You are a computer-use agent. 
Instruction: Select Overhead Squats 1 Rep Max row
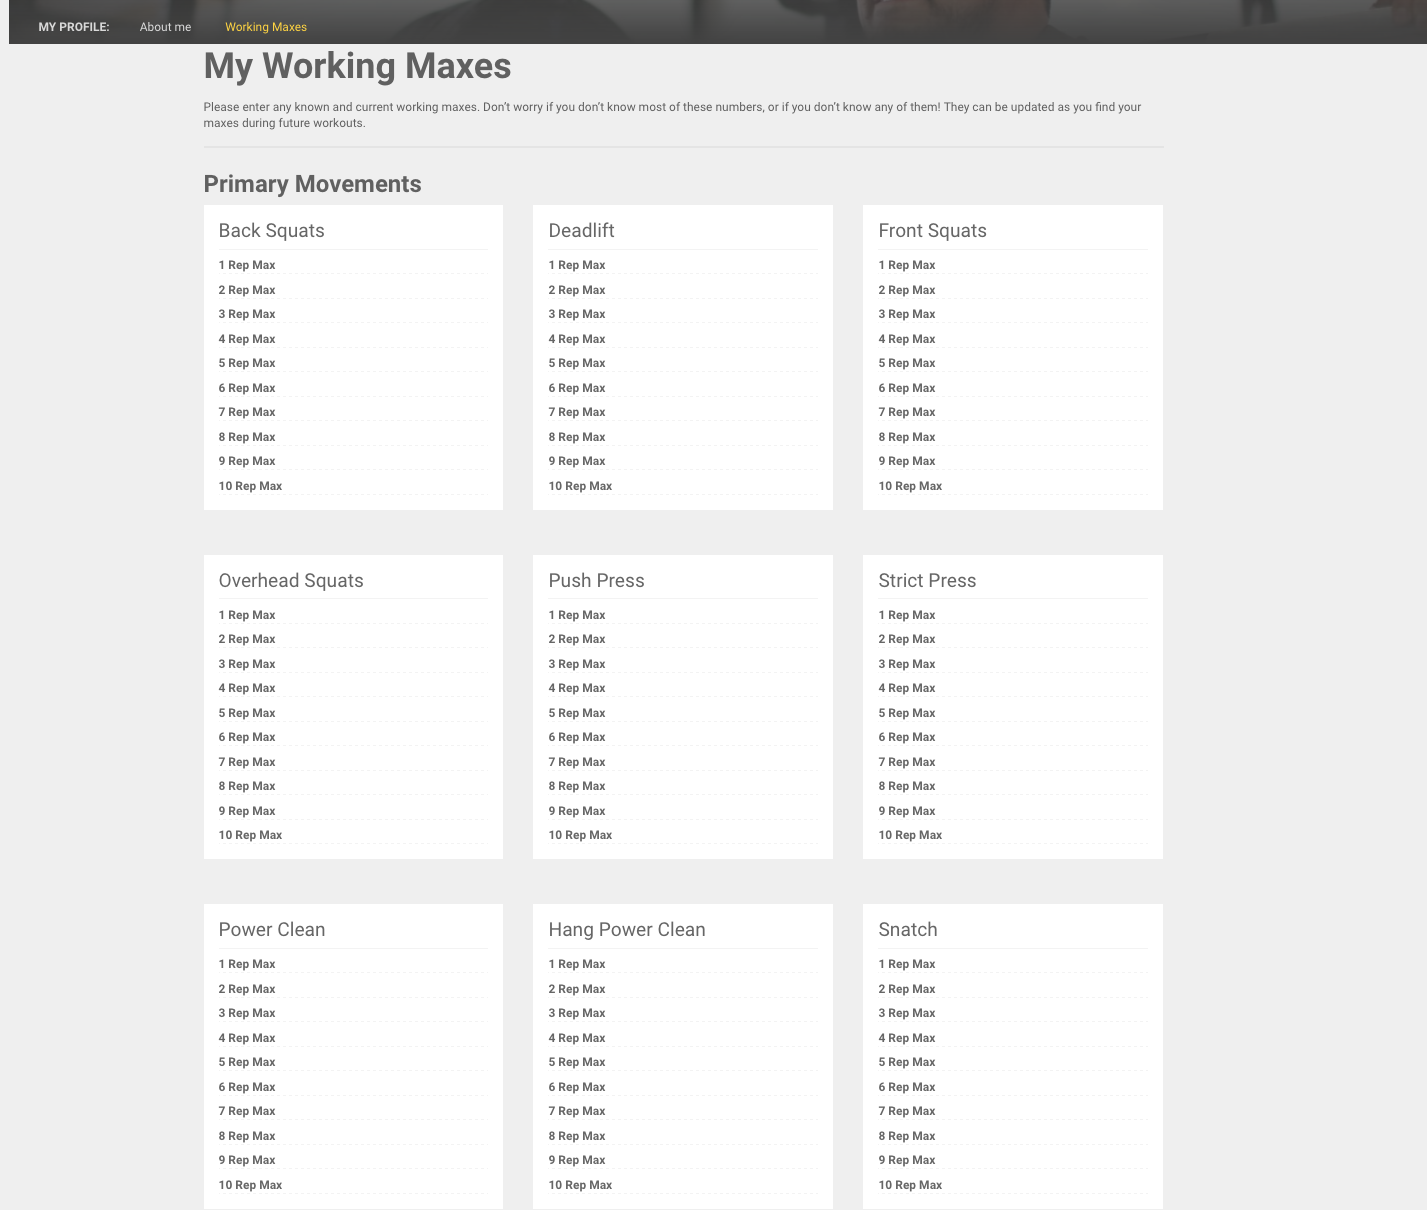[353, 615]
